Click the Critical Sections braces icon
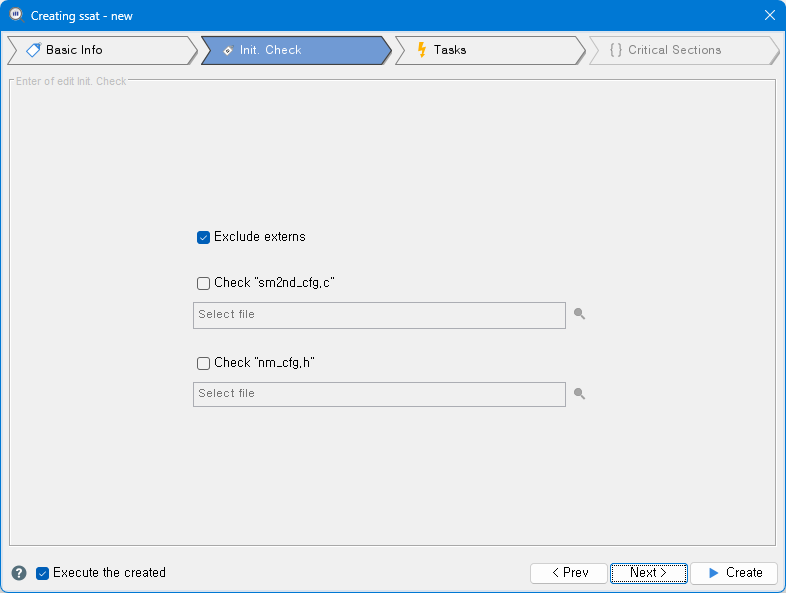The height and width of the screenshot is (593, 786). [616, 50]
